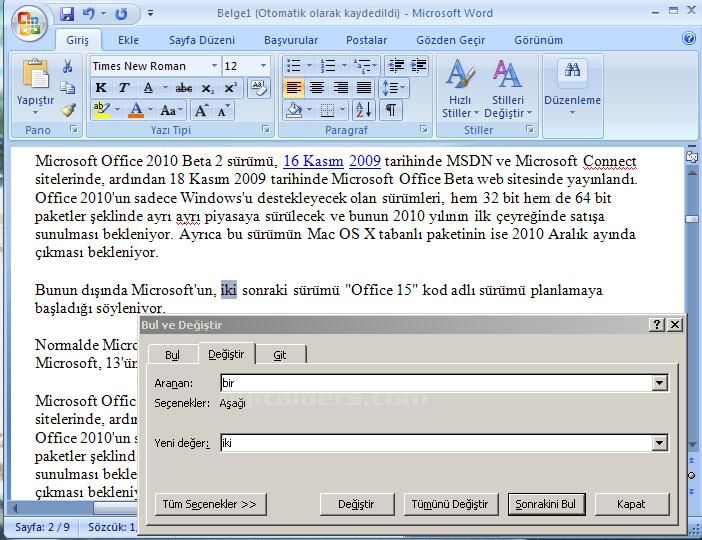Customize Quick Access Toolbar arrow
This screenshot has height=540, width=702.
click(150, 13)
